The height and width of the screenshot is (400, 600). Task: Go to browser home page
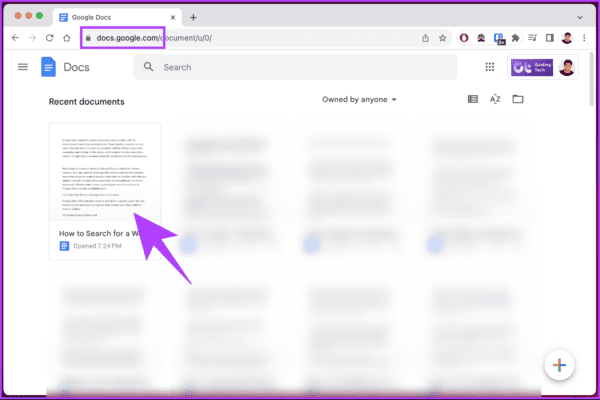pyautogui.click(x=67, y=38)
